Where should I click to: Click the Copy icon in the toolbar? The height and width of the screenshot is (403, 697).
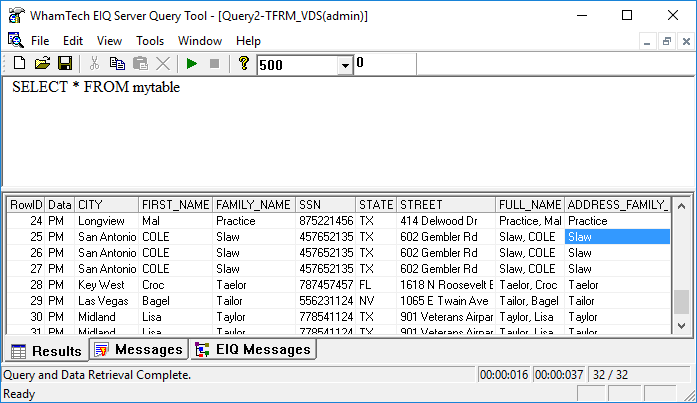click(x=117, y=63)
